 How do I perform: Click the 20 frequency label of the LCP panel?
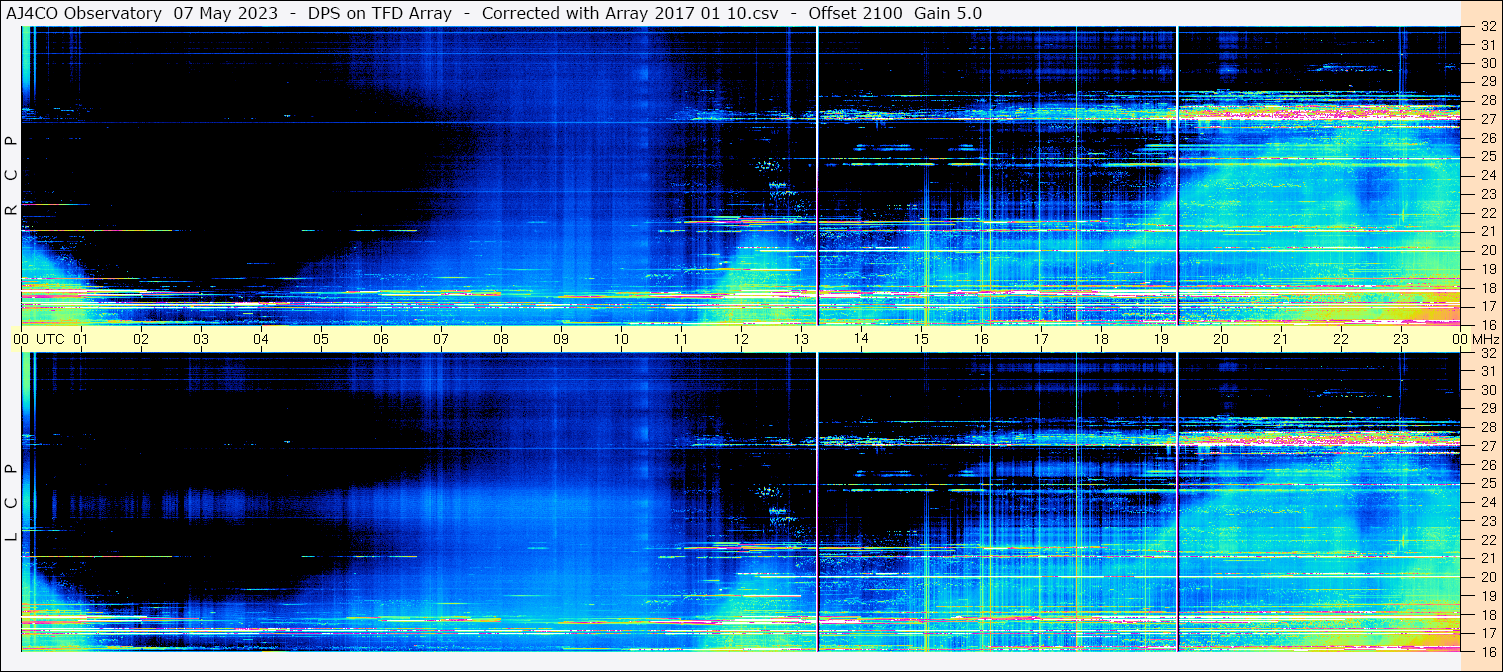click(1487, 577)
